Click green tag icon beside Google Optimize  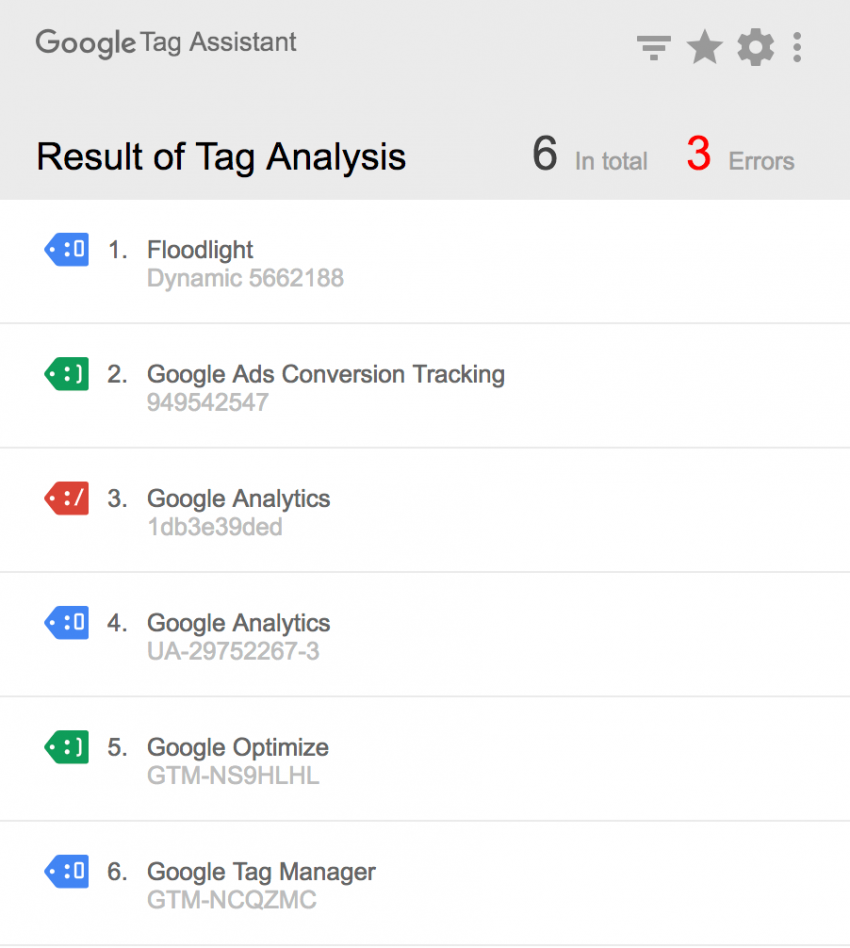click(x=67, y=747)
